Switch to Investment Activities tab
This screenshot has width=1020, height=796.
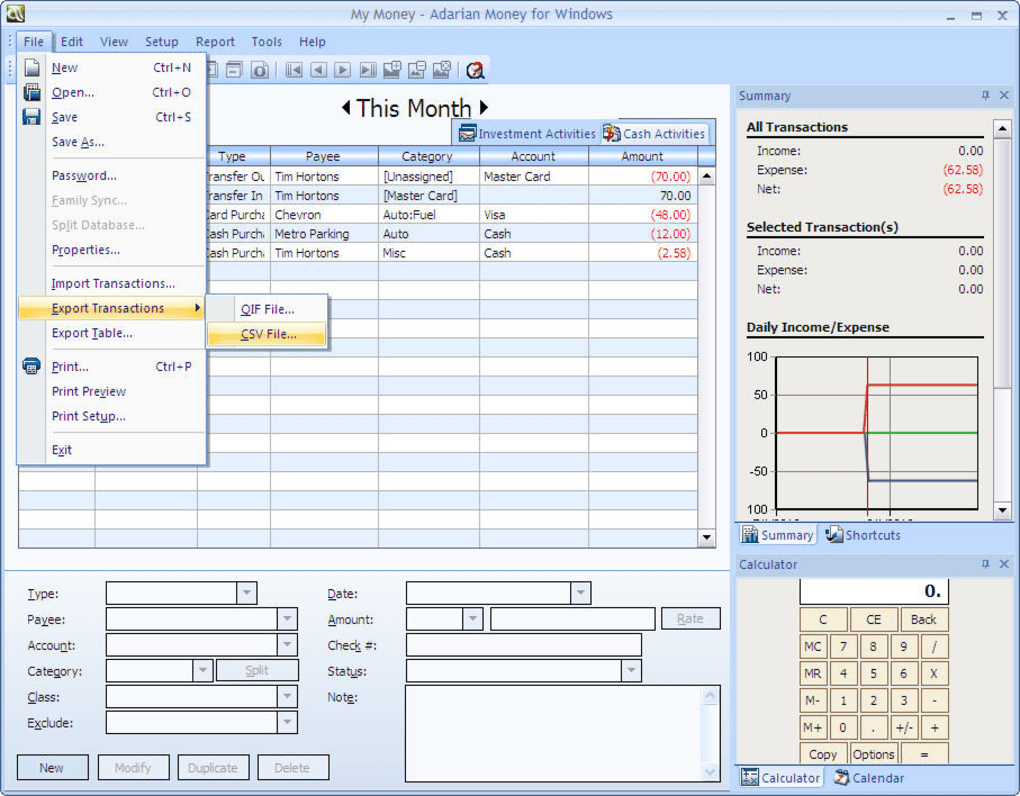(x=527, y=133)
